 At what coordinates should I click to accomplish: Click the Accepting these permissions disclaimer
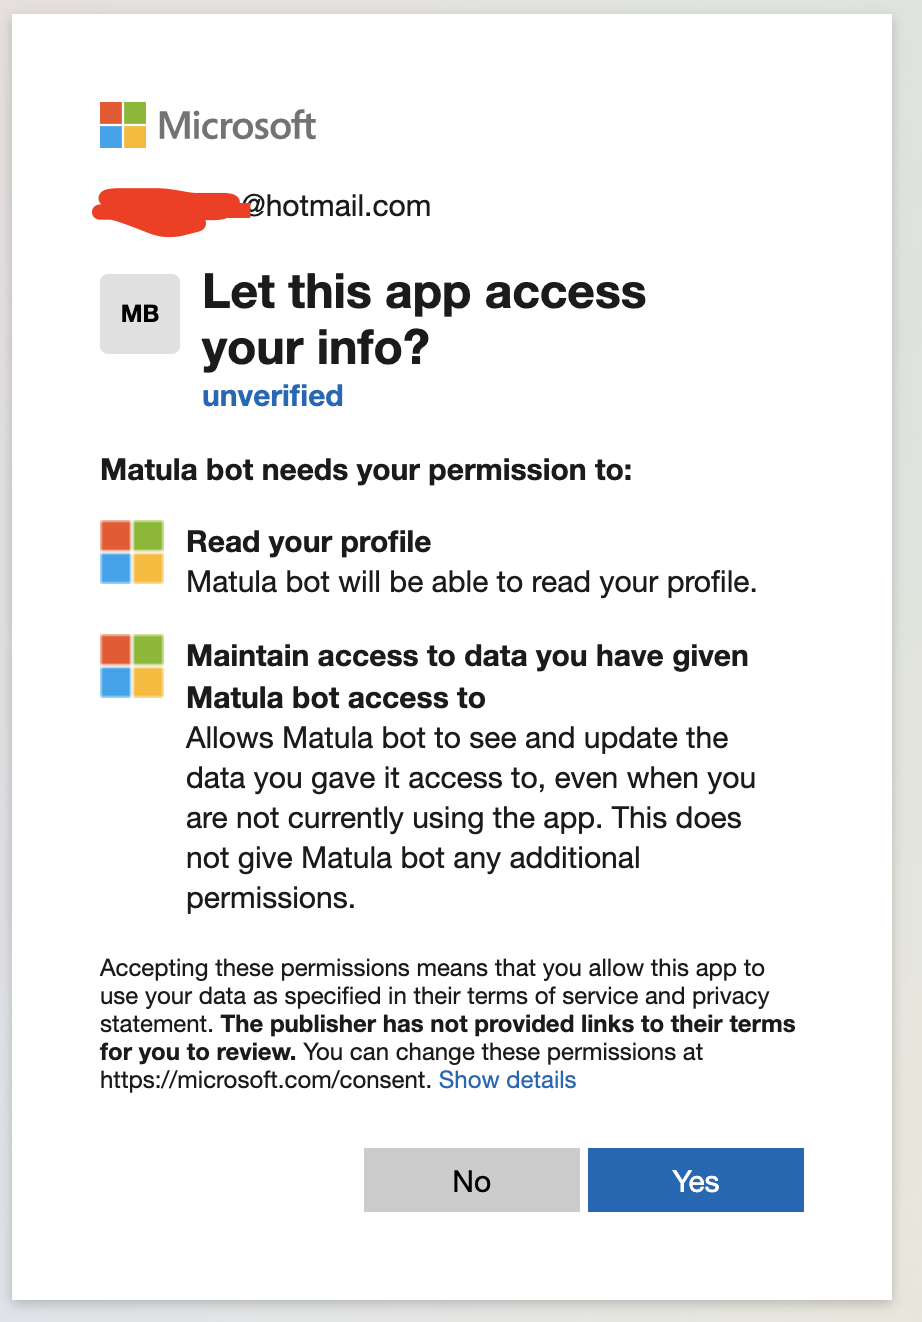[432, 968]
